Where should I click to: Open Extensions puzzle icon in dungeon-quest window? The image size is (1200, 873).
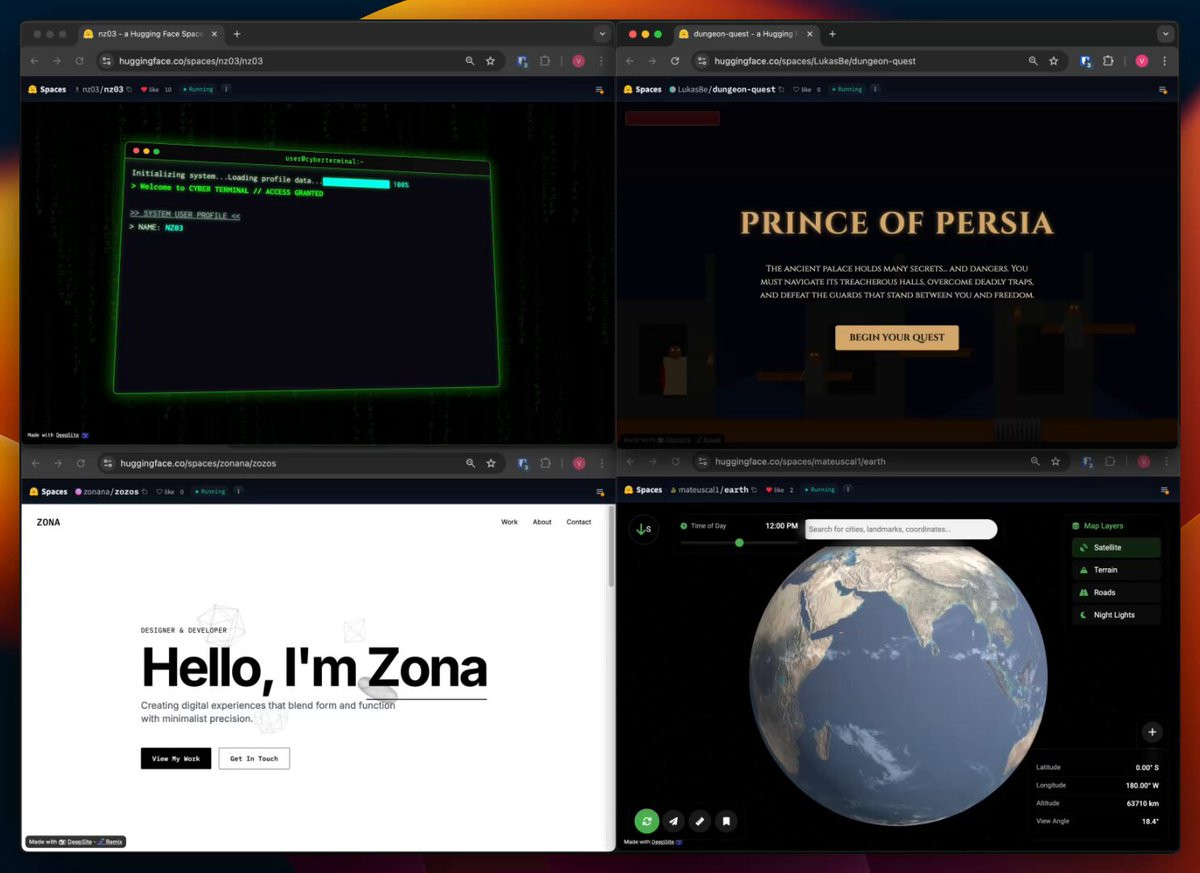point(1108,61)
